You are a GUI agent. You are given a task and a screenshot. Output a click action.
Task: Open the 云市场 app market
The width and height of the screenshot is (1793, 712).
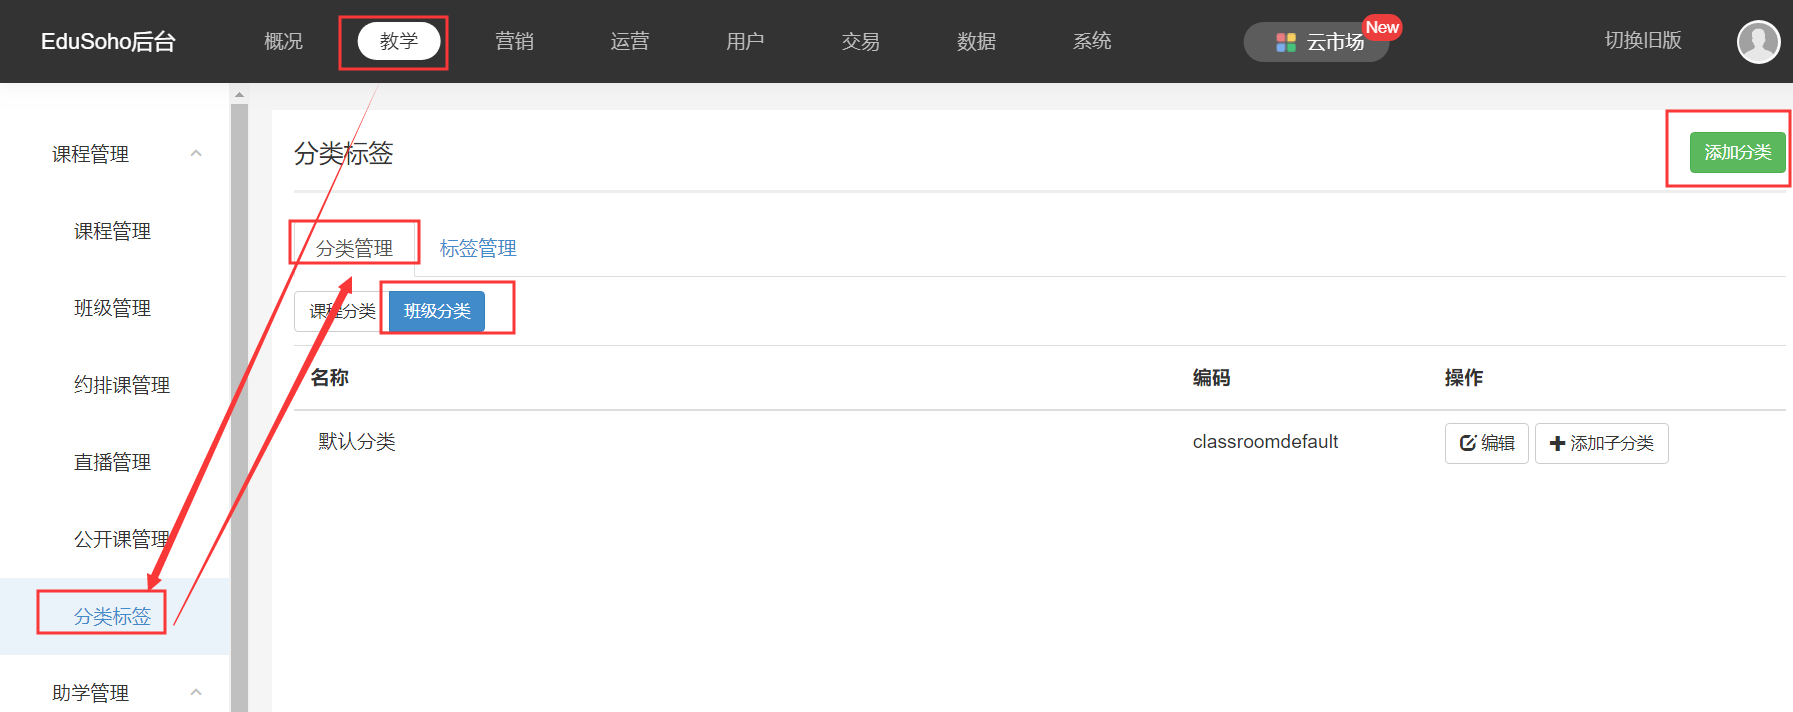pyautogui.click(x=1317, y=42)
